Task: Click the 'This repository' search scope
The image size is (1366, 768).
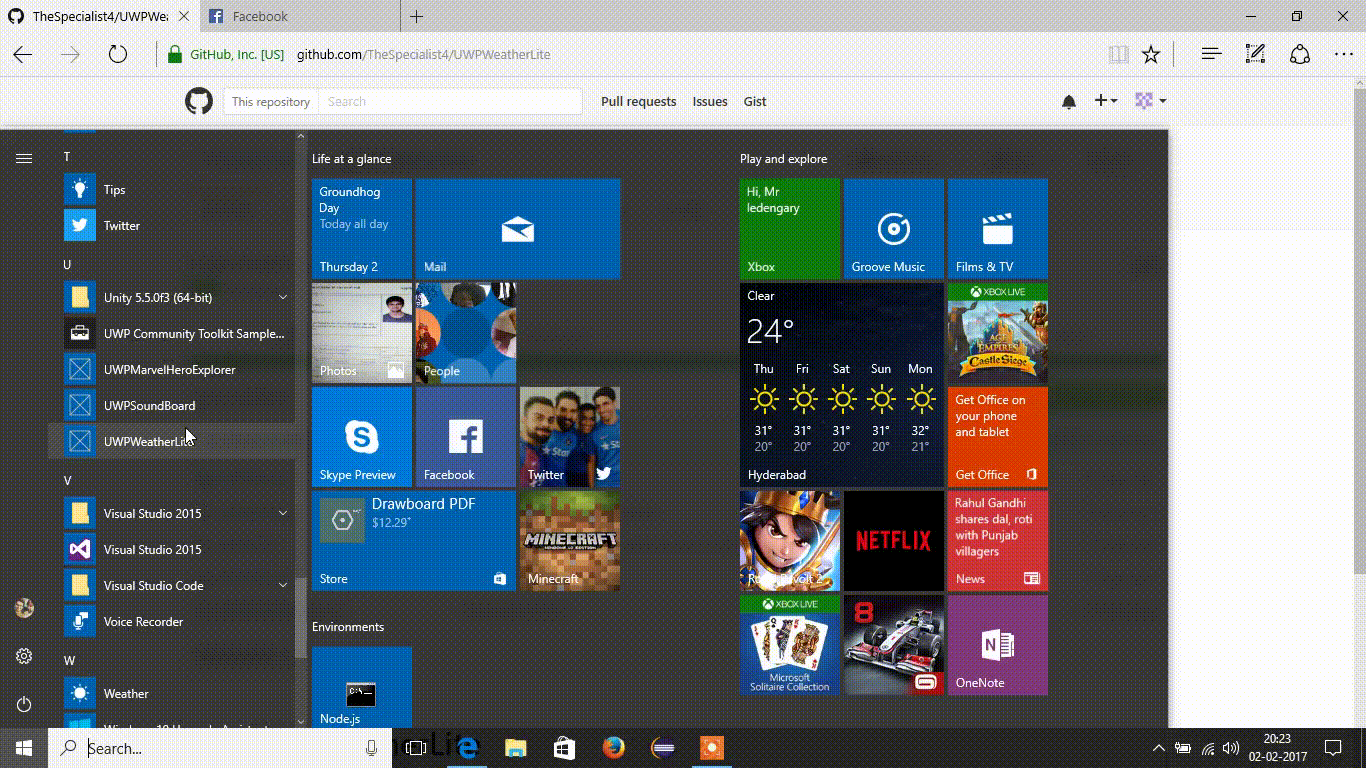Action: (271, 101)
